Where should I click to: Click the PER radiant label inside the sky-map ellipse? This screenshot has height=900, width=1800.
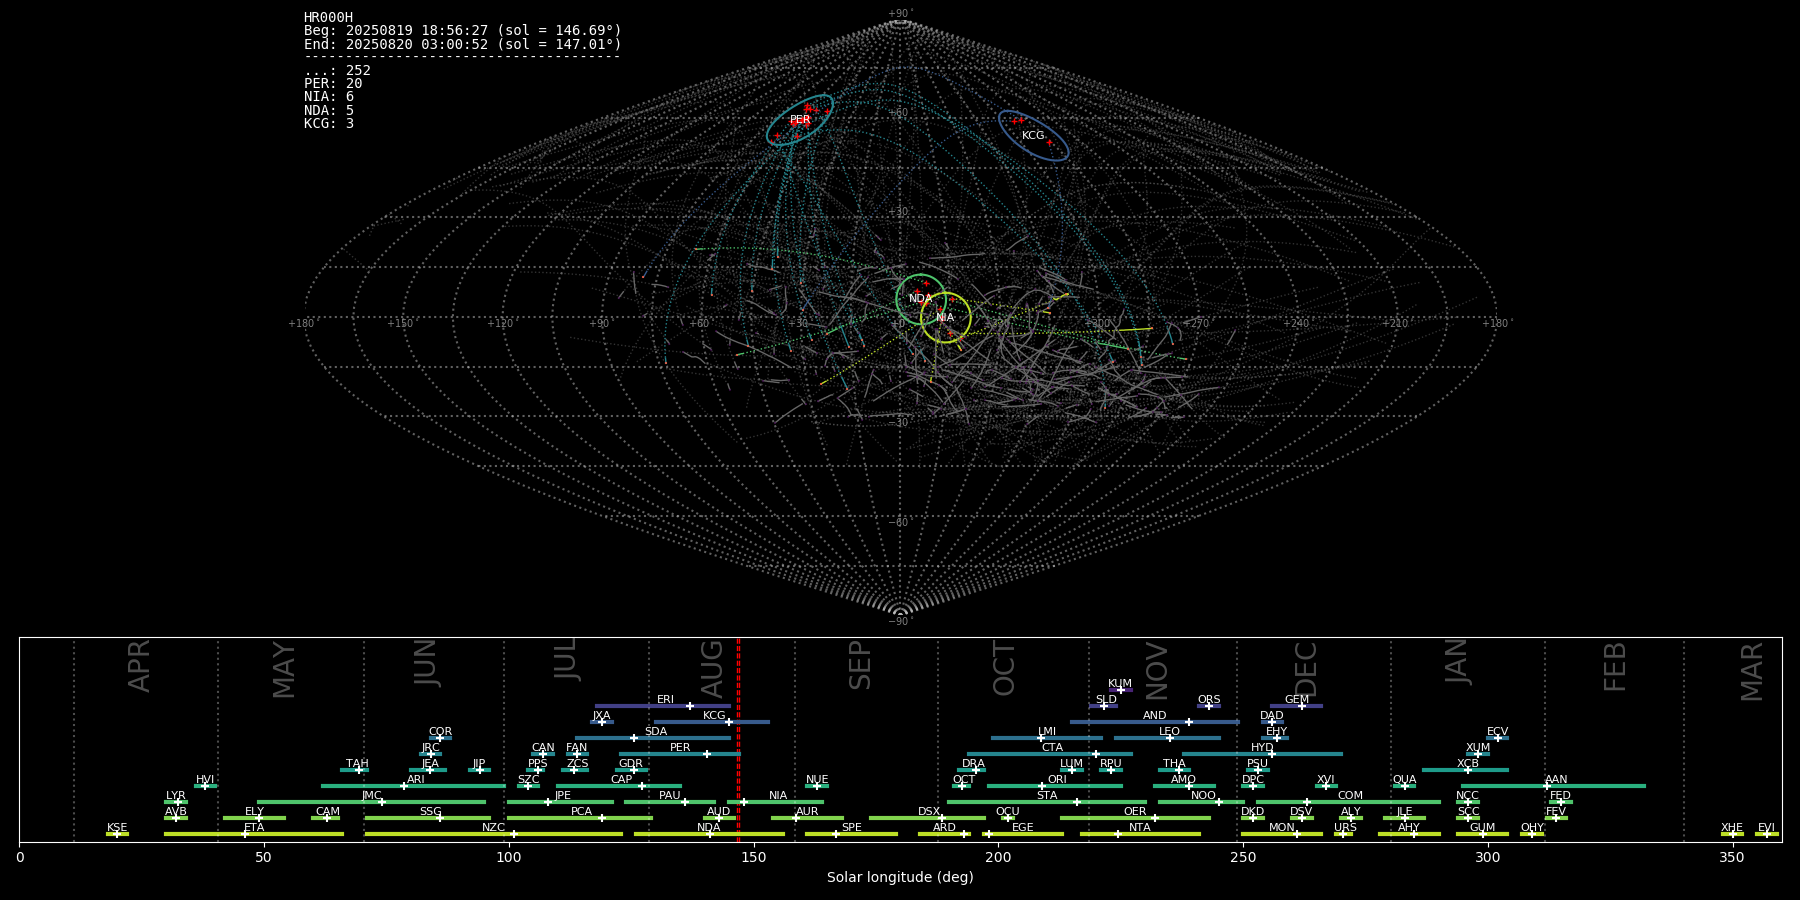800,120
